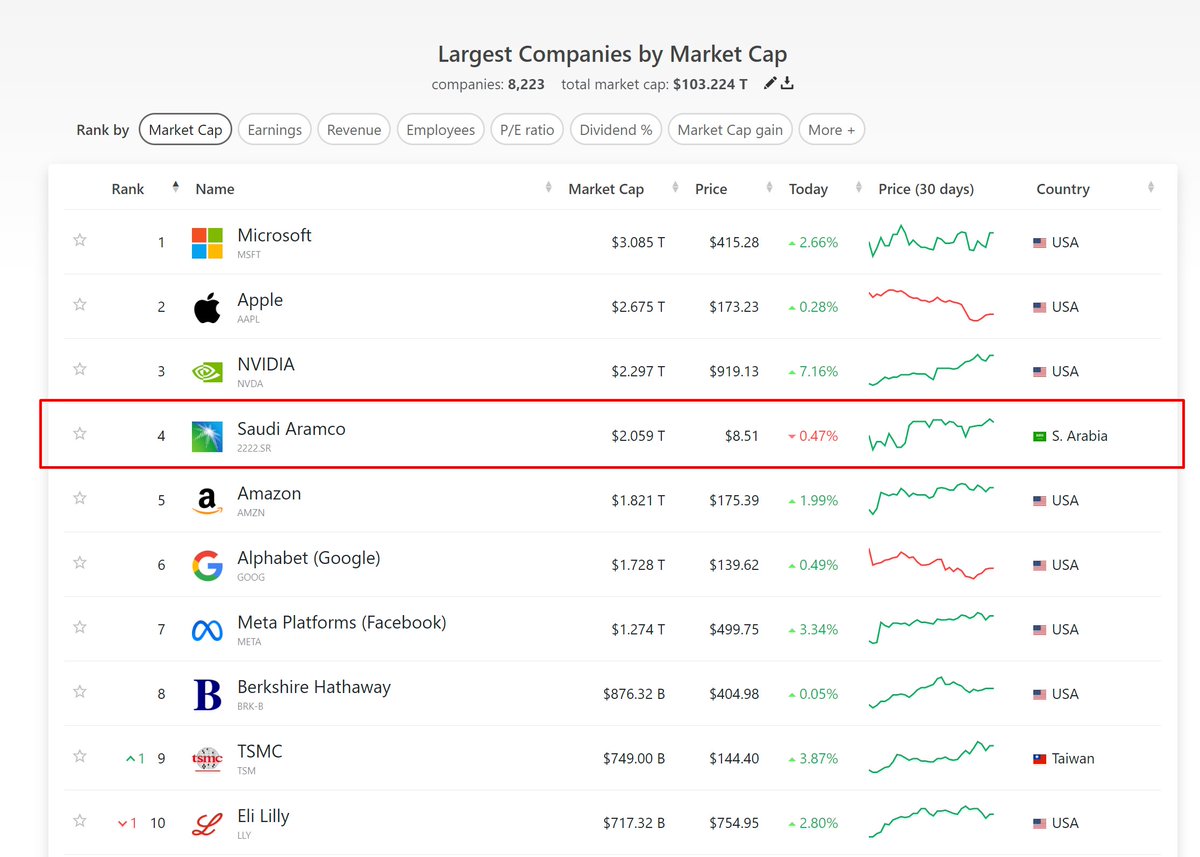
Task: Open the TSMC company link
Action: [260, 752]
